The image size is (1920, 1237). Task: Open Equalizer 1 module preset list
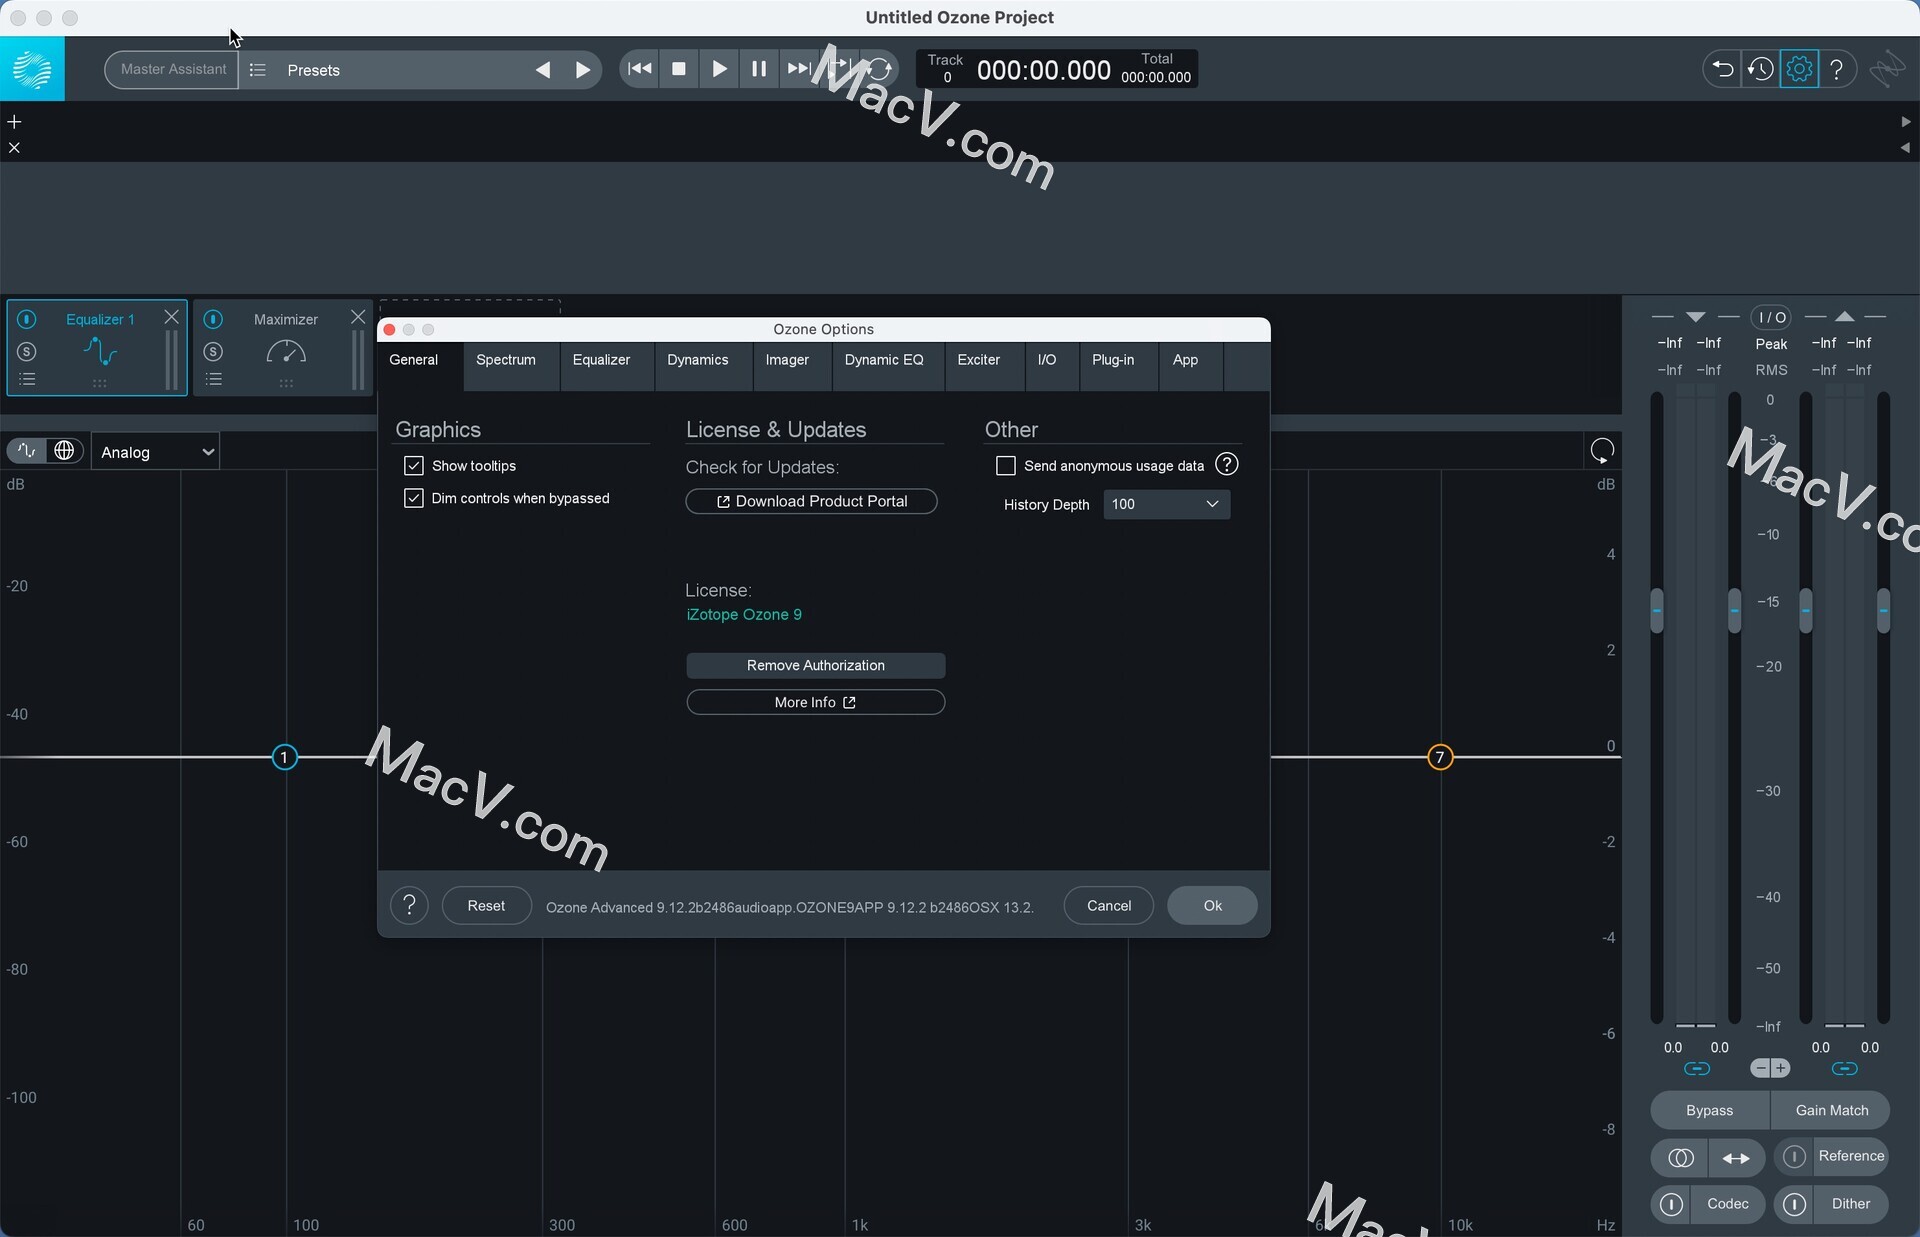pyautogui.click(x=27, y=380)
